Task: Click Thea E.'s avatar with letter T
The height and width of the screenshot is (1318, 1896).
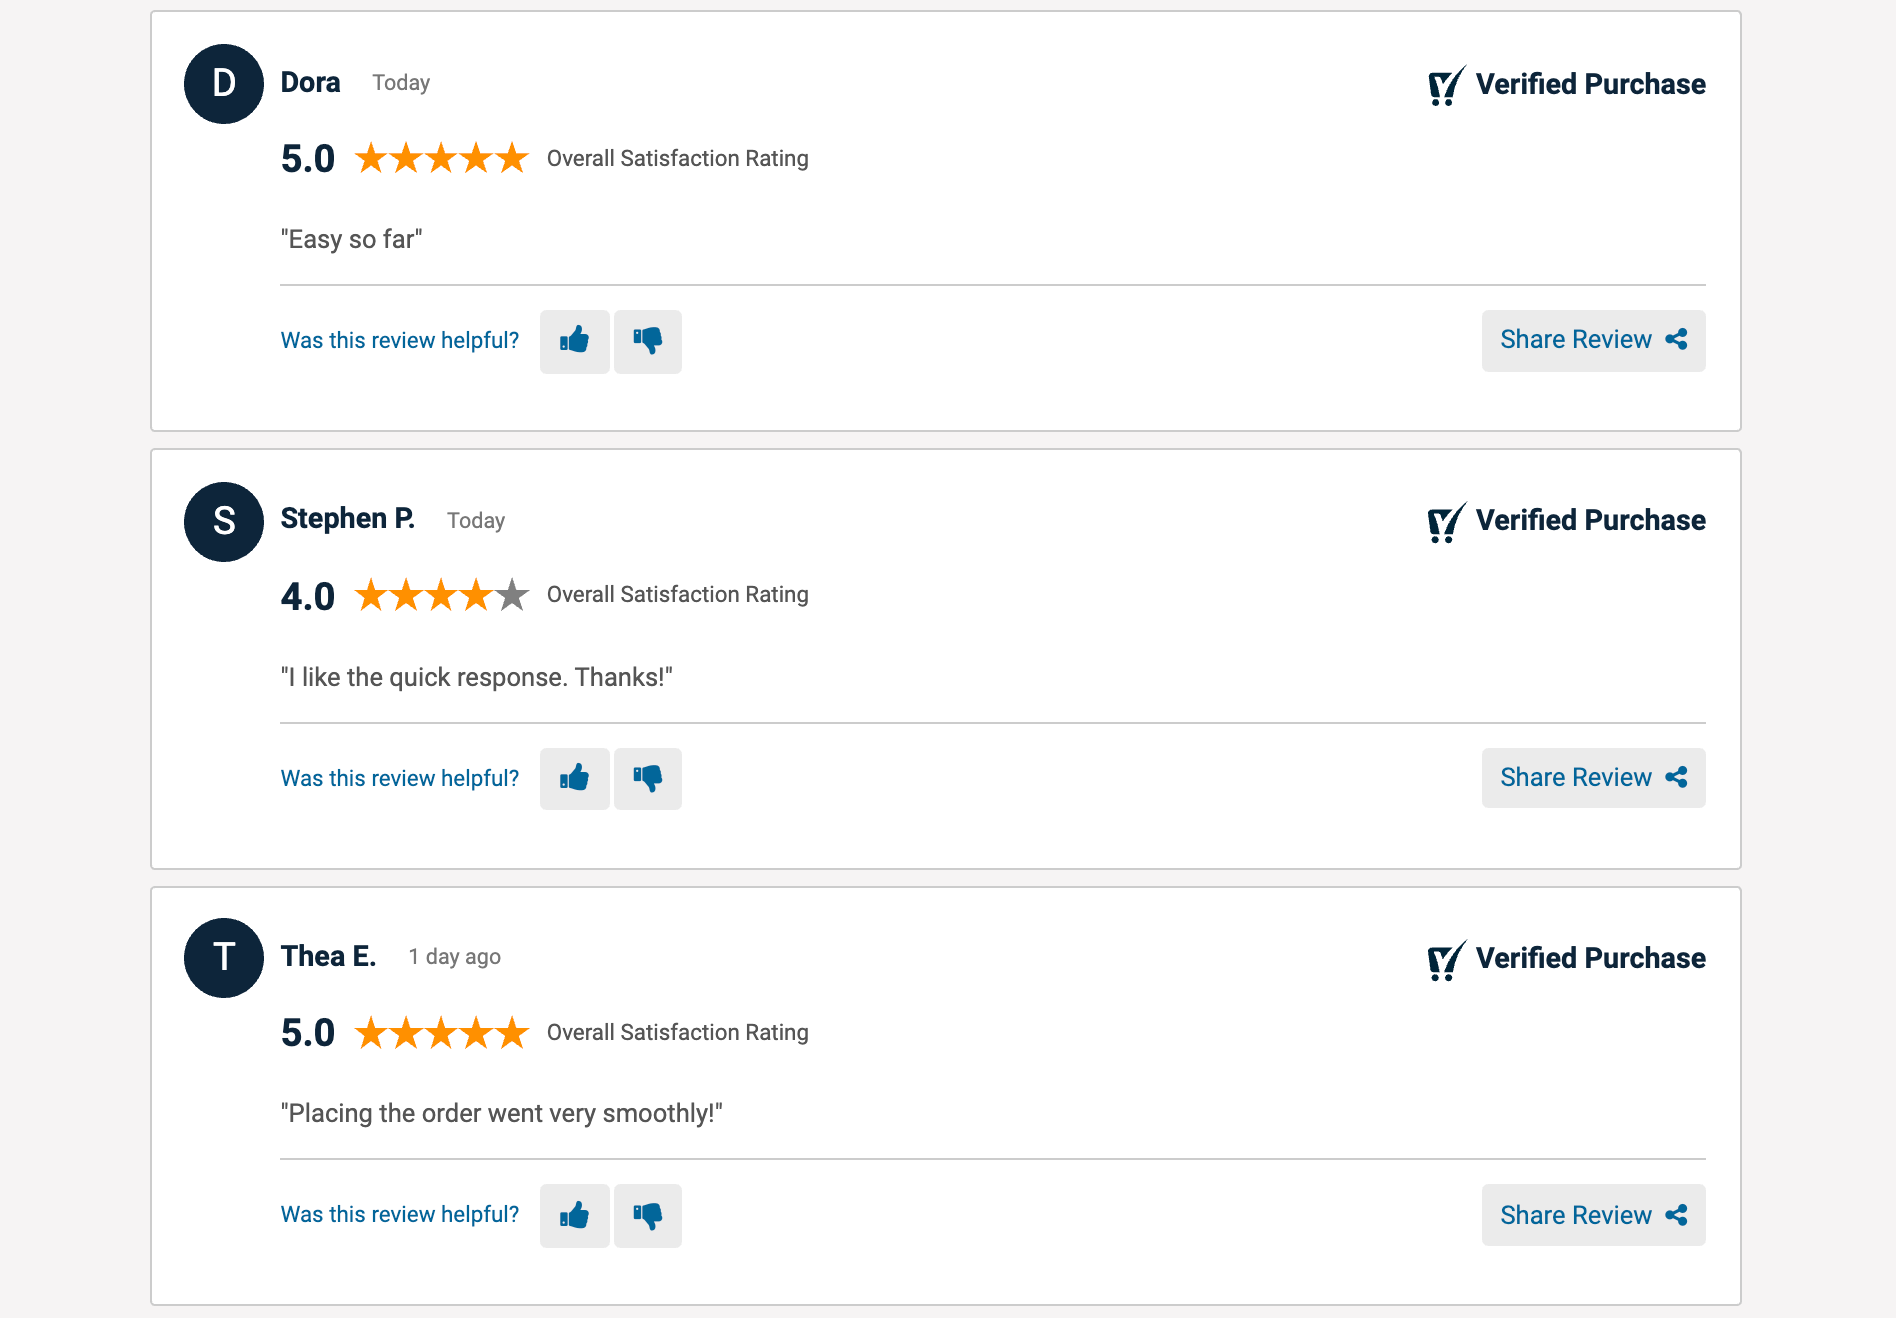Action: point(224,958)
